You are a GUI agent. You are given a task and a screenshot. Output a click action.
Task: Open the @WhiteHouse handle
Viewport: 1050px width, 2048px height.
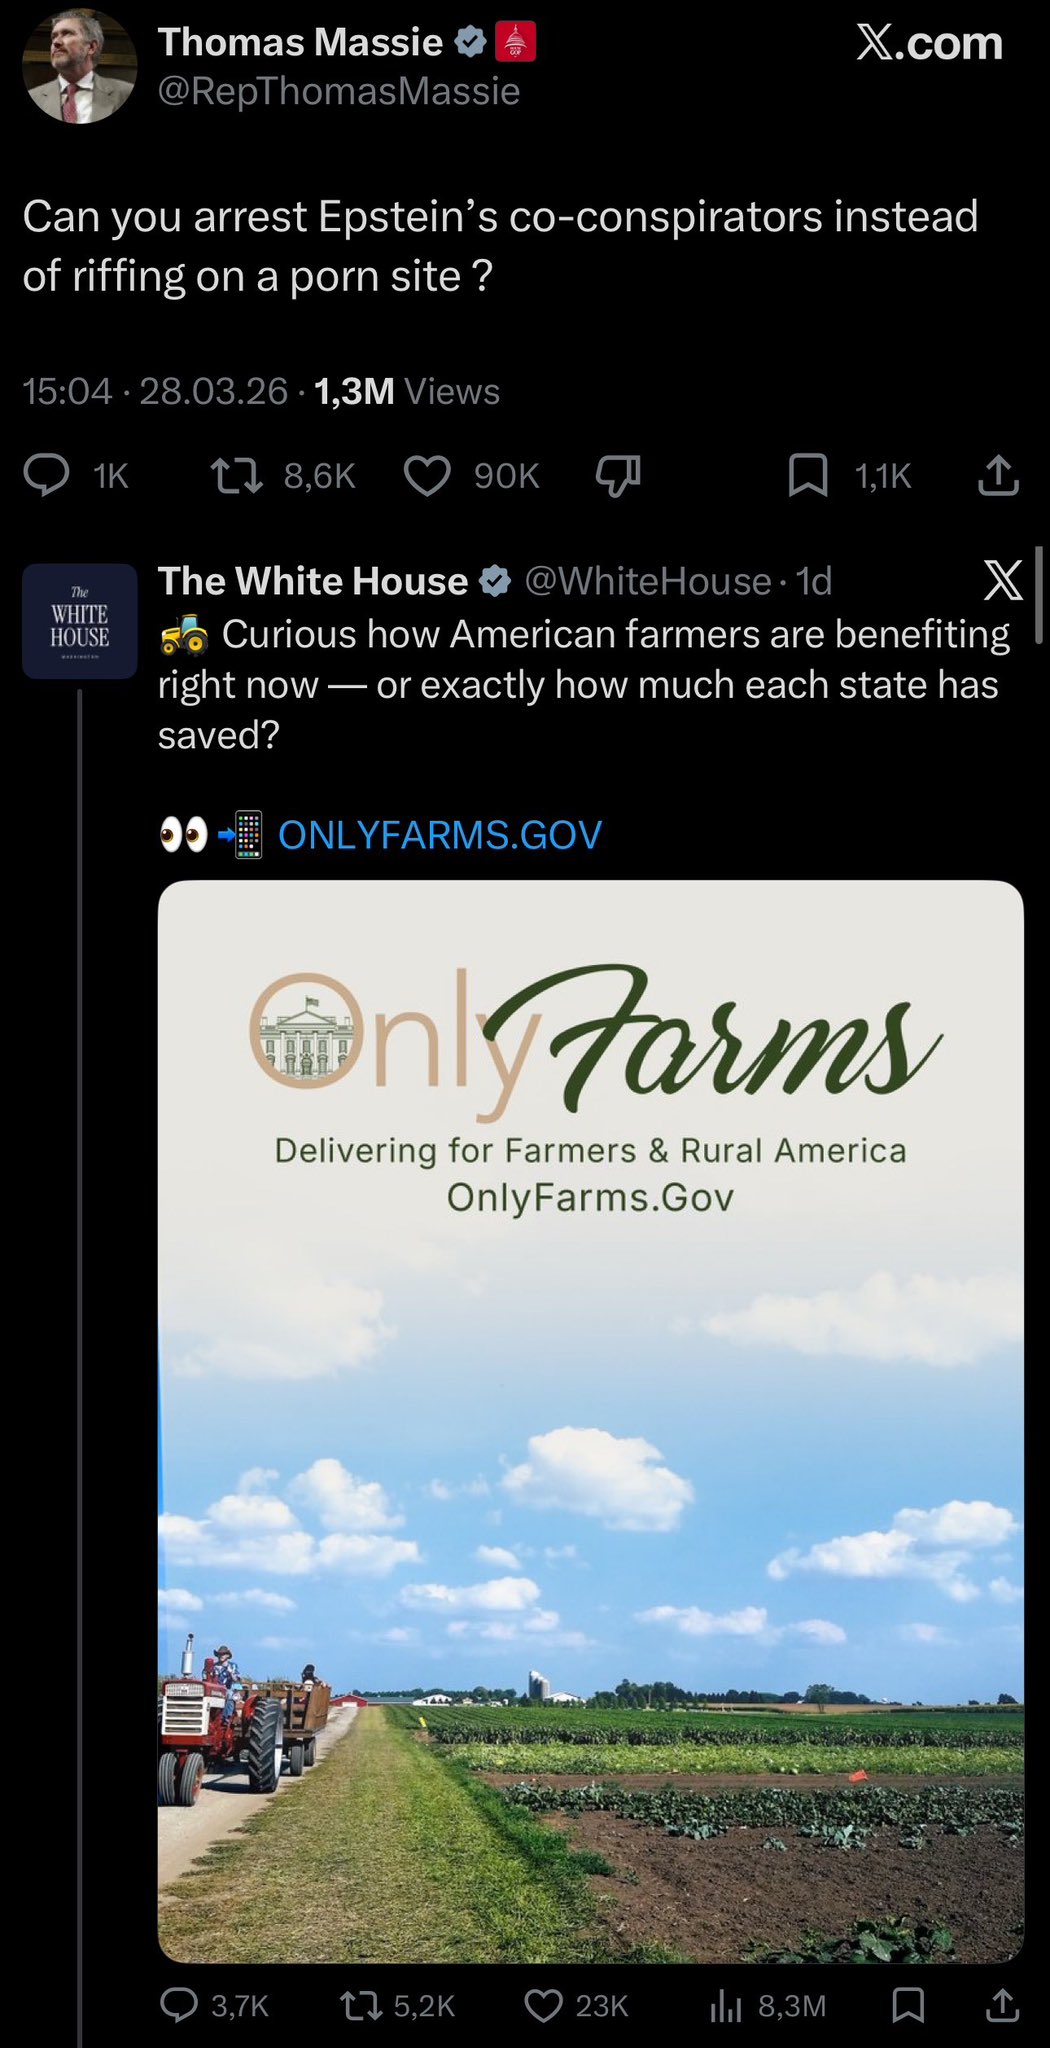pos(647,581)
